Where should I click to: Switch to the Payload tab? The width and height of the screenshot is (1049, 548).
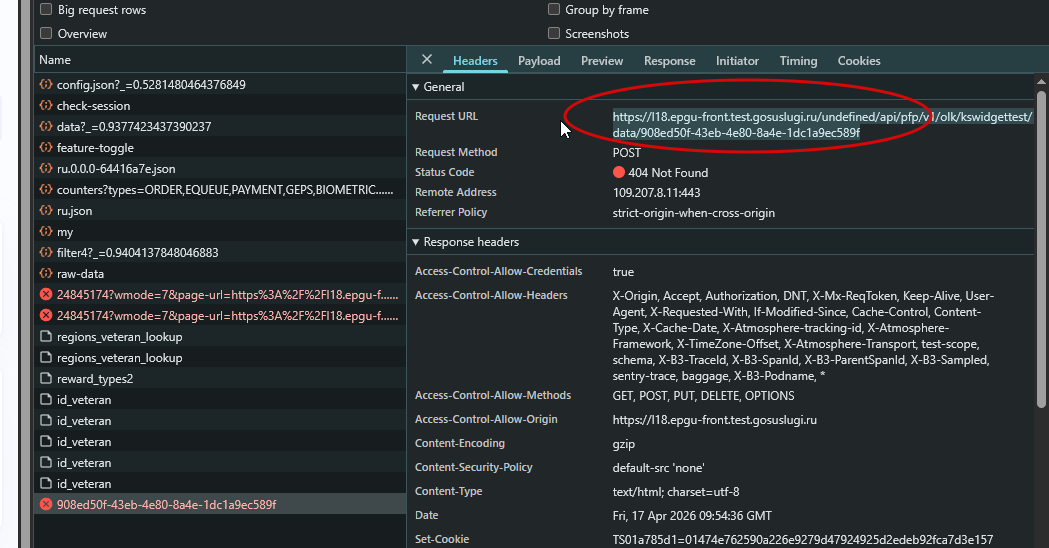(539, 61)
